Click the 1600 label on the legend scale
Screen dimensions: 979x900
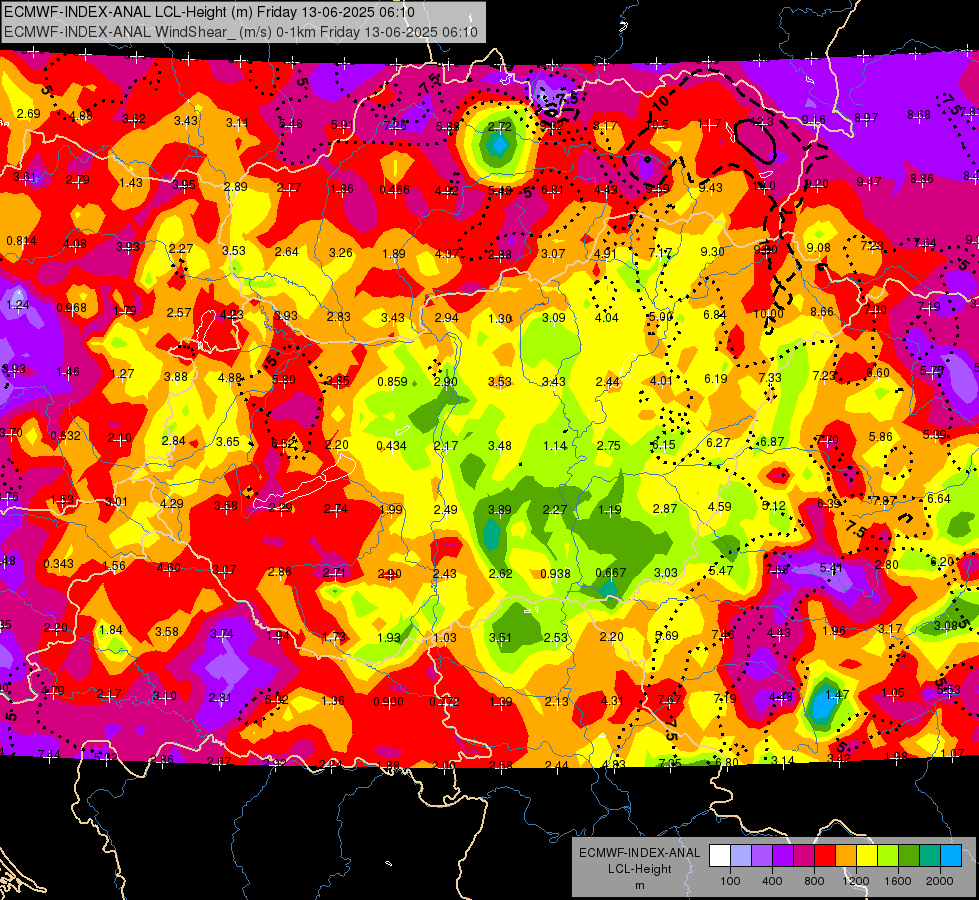[x=898, y=881]
